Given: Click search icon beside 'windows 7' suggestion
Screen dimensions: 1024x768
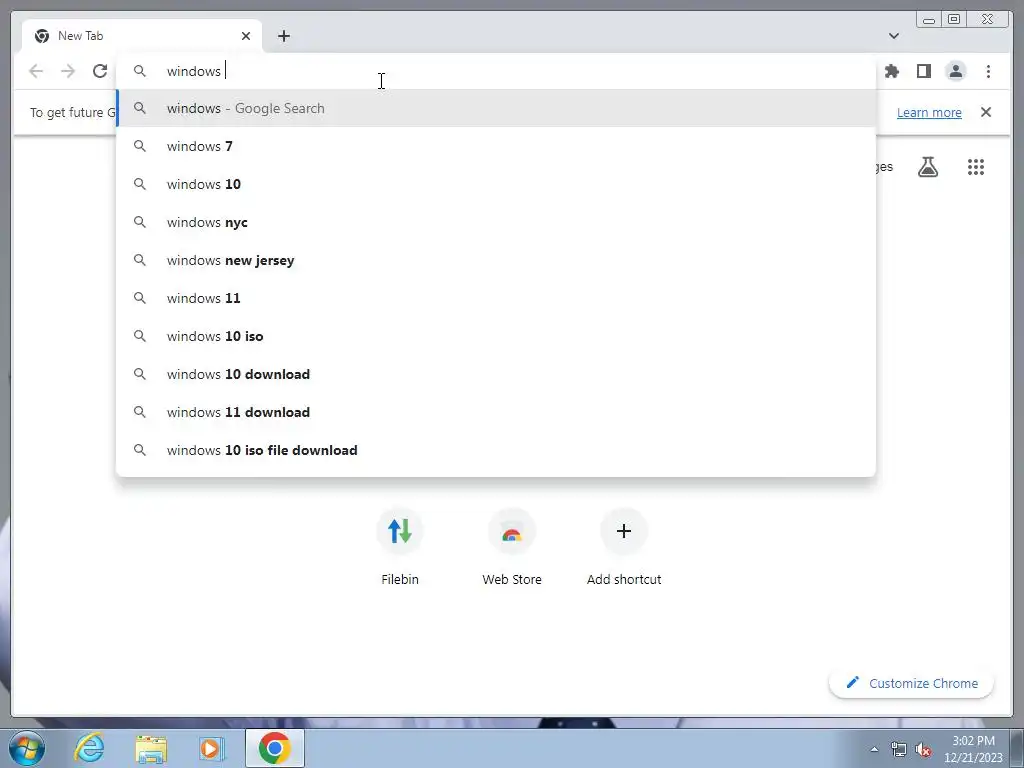Looking at the screenshot, I should coord(140,146).
